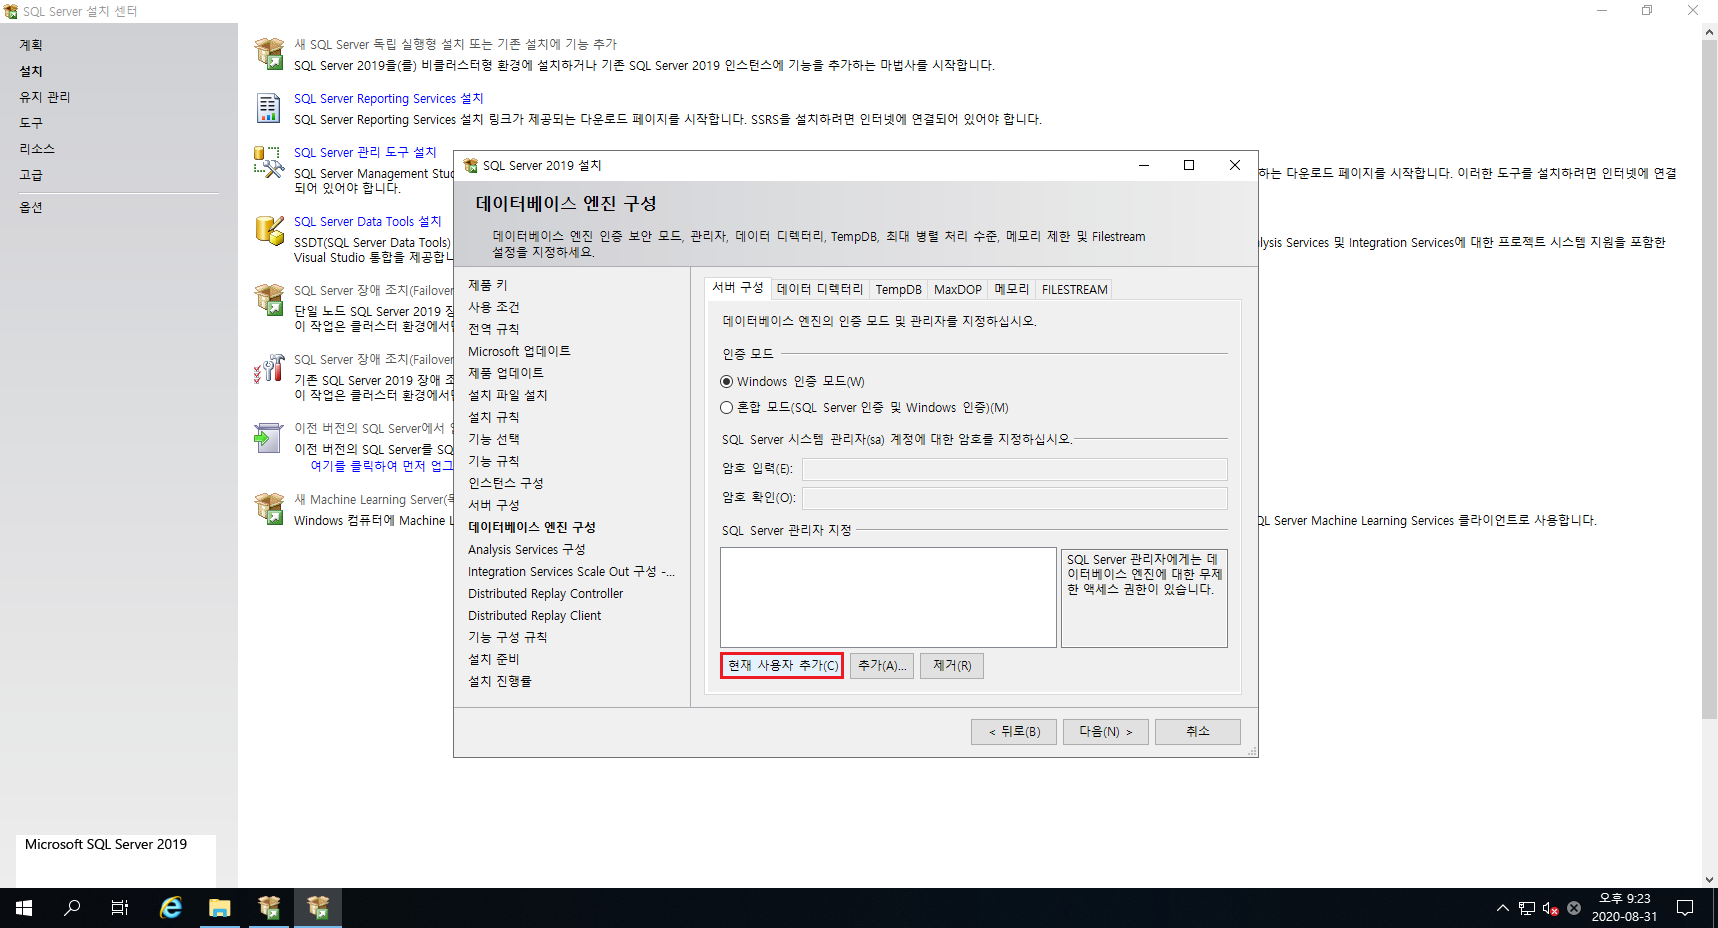Click the SQL Server administrators list box
Screen dimensions: 1718x928
[888, 597]
